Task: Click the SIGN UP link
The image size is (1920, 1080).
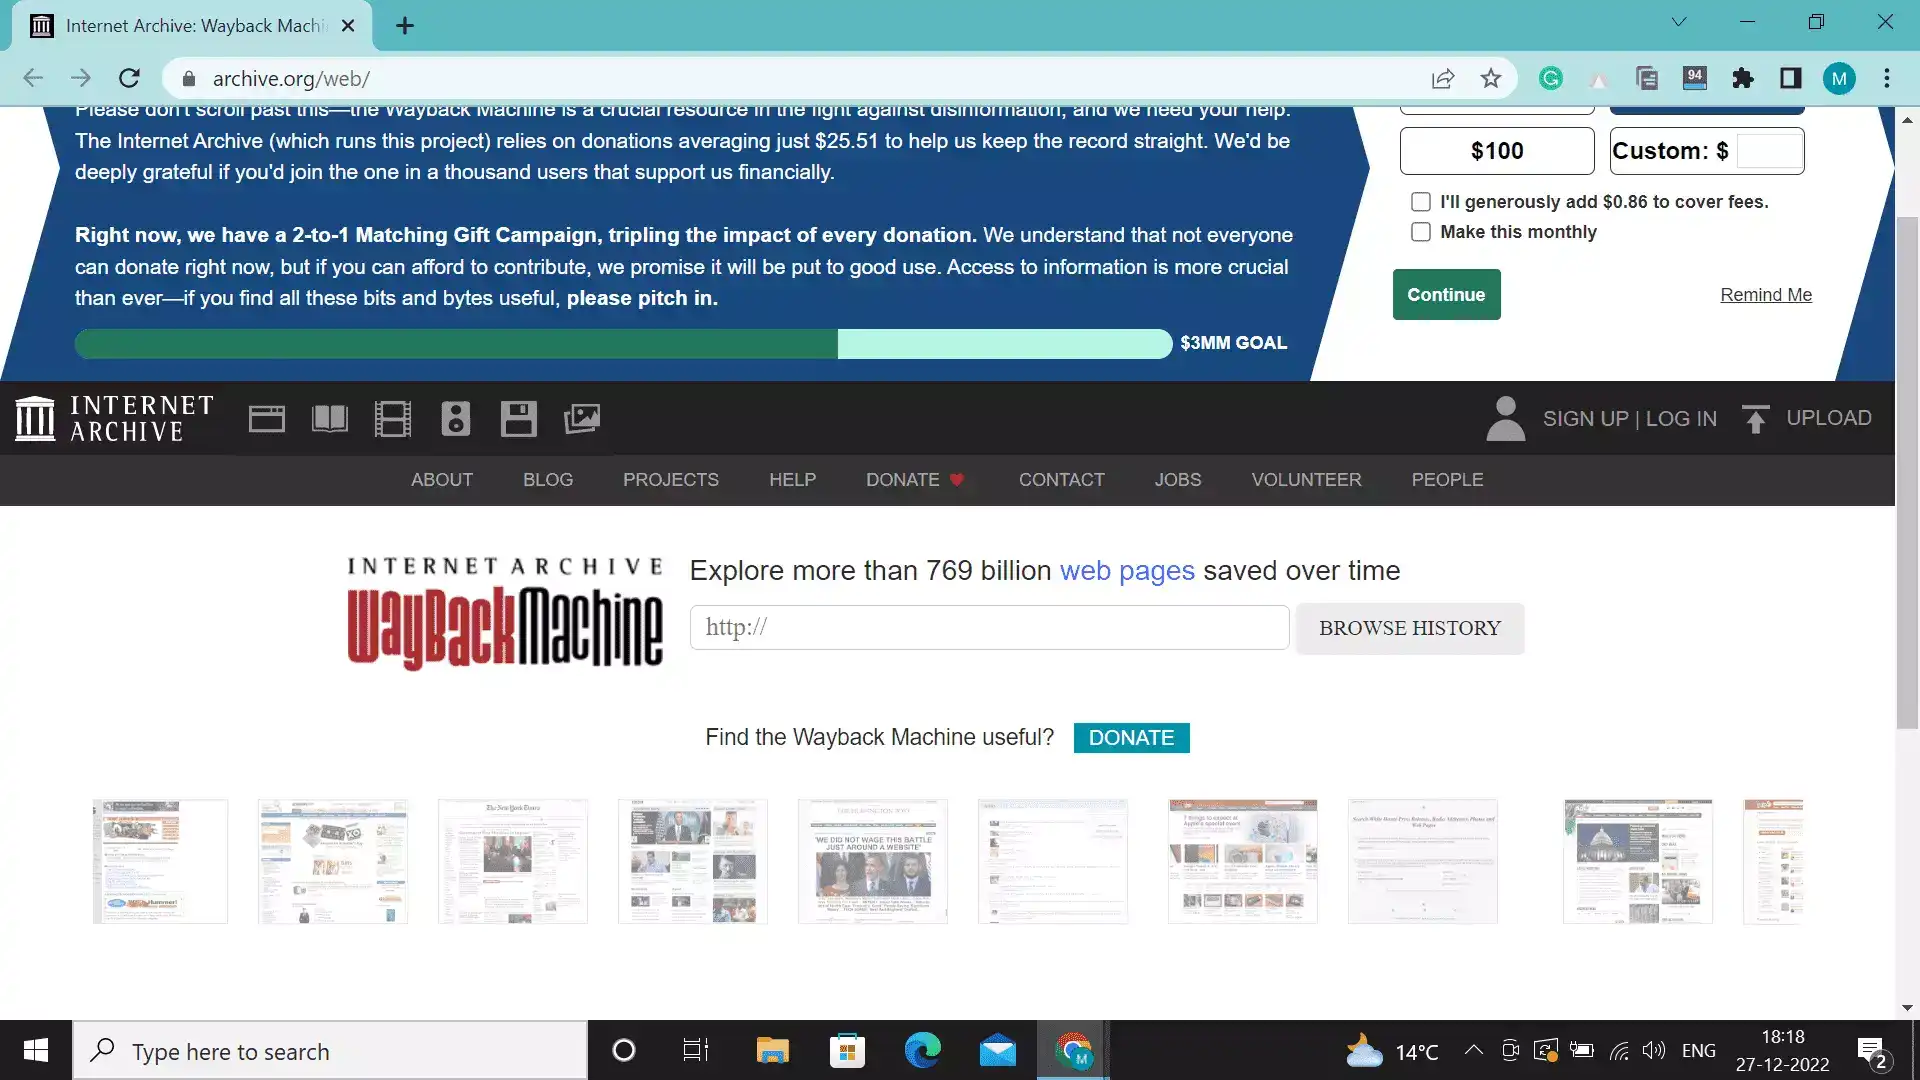Action: (x=1586, y=419)
